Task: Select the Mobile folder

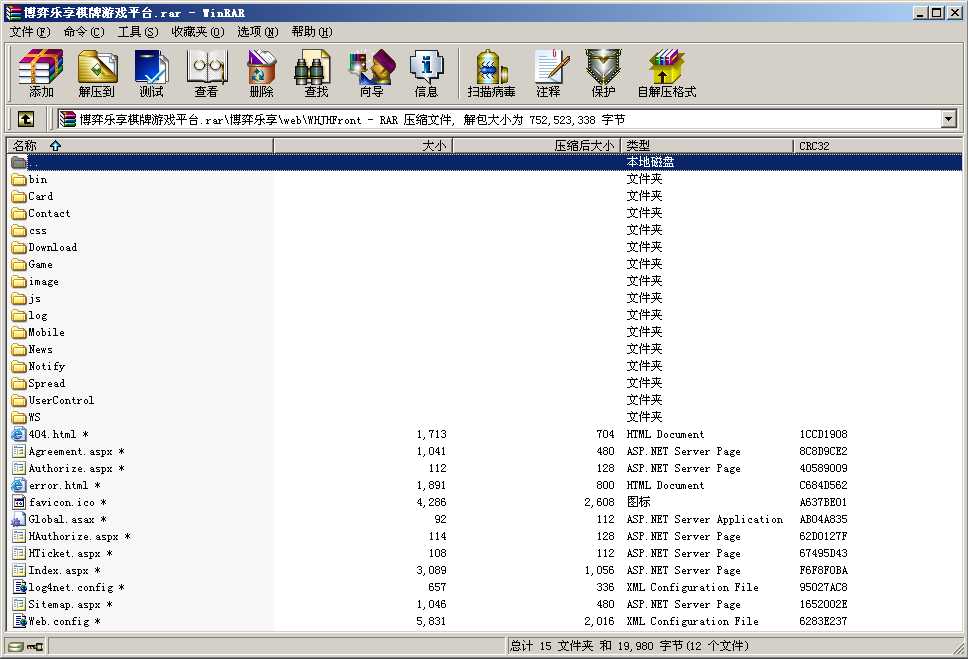Action: tap(38, 332)
